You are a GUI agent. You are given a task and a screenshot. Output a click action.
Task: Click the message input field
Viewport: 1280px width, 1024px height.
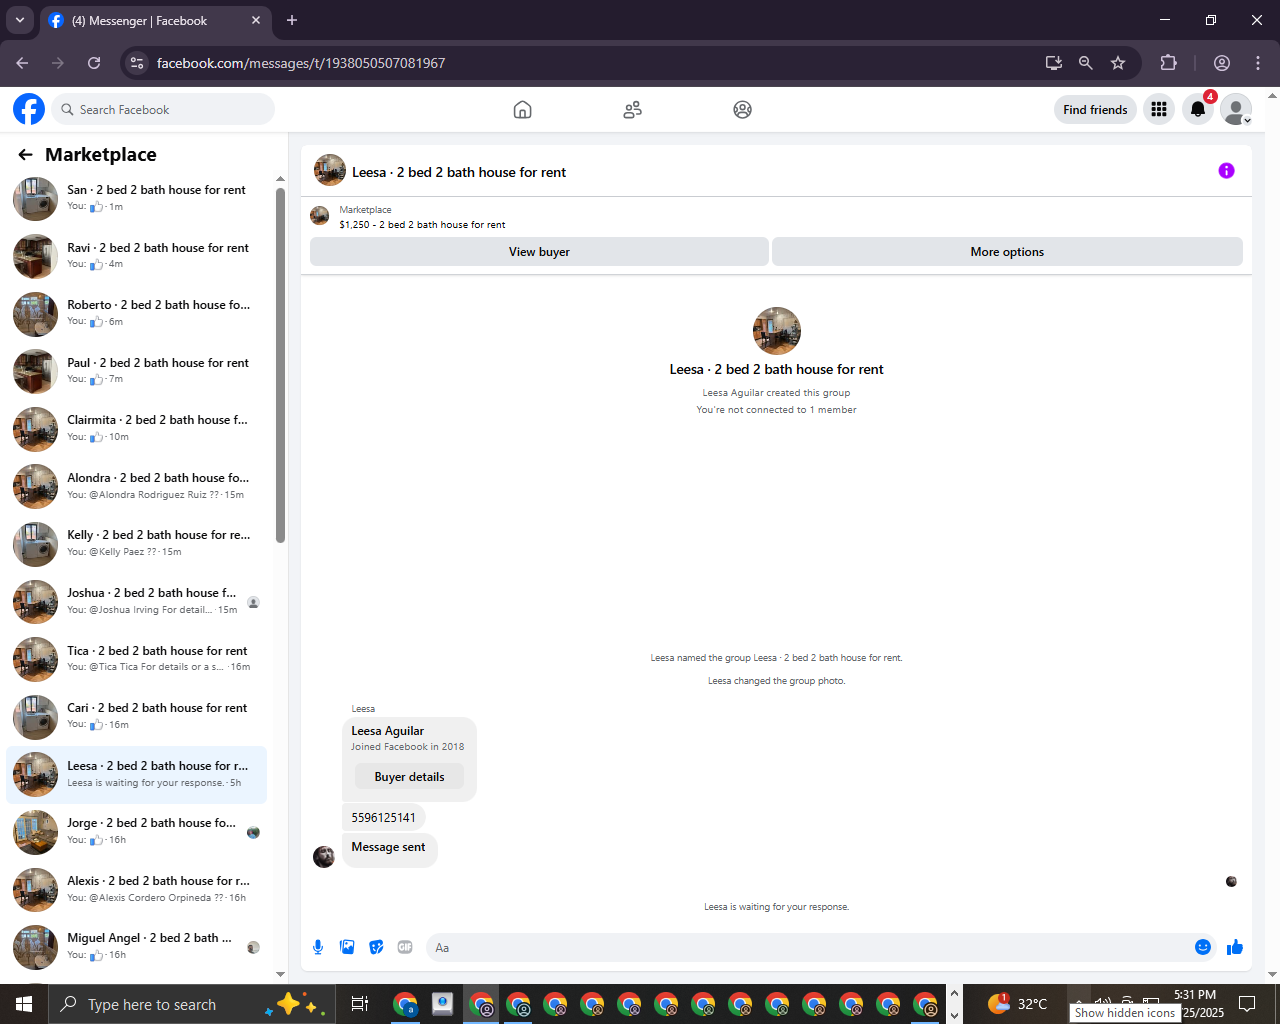point(808,947)
